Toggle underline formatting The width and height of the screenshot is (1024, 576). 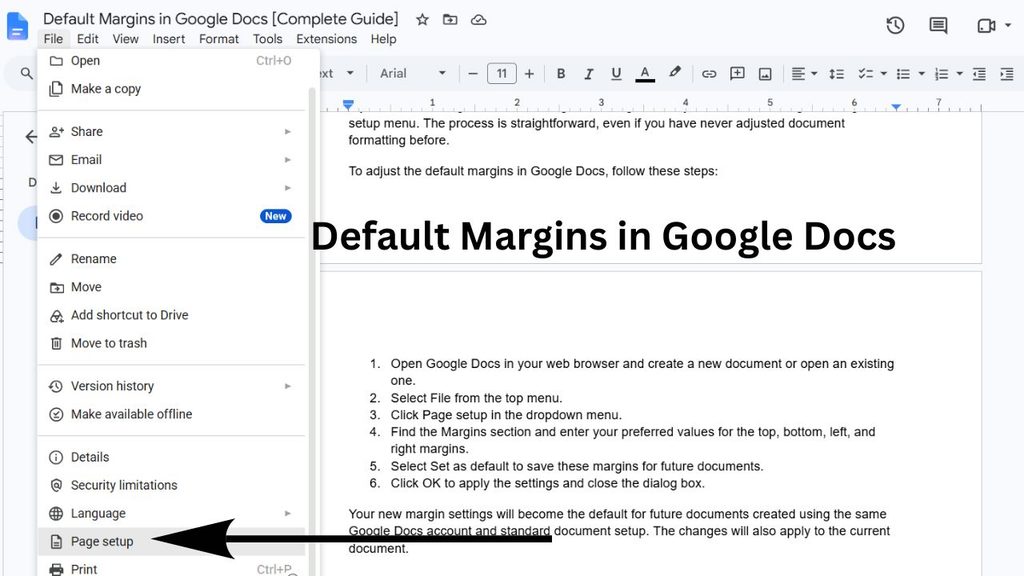click(616, 74)
